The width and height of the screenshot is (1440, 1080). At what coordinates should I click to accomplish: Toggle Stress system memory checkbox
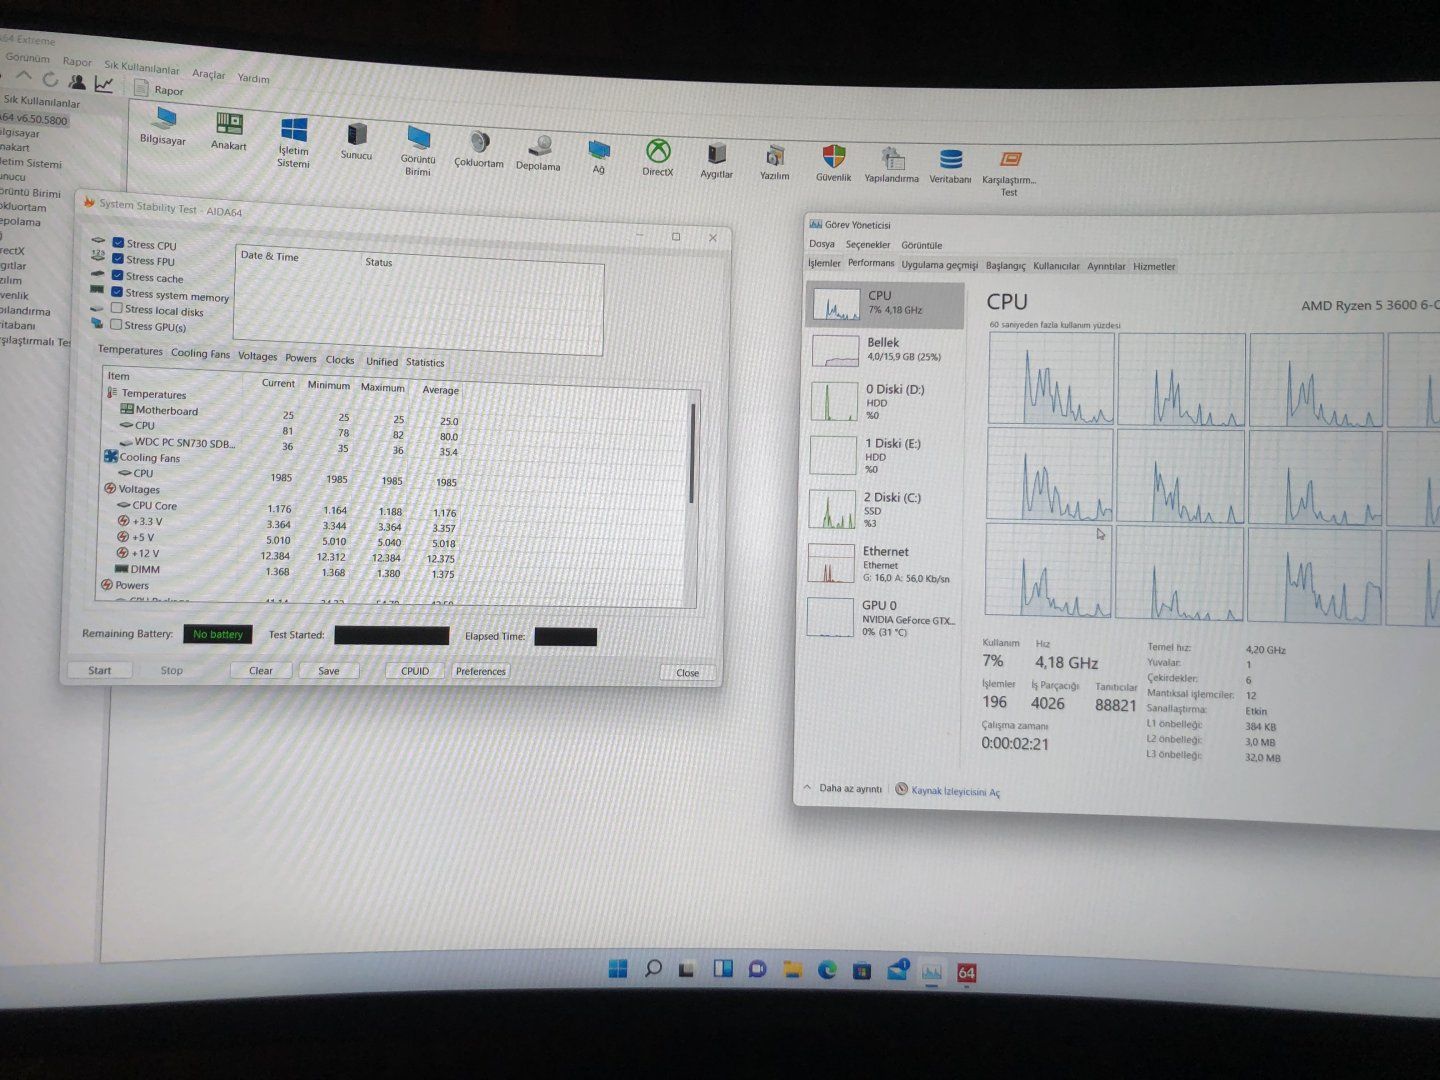point(117,292)
